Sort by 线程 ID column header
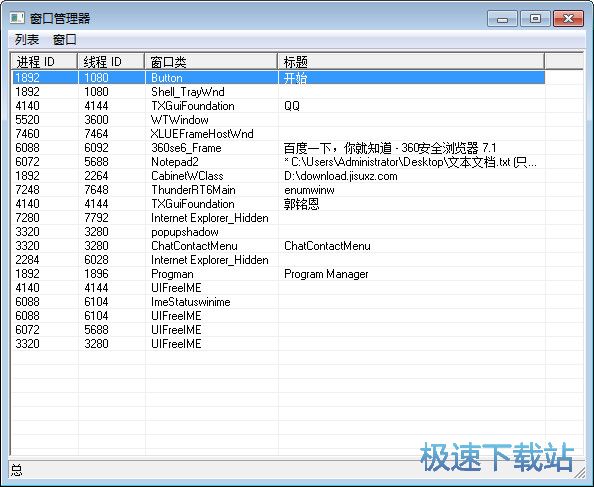 click(111, 61)
